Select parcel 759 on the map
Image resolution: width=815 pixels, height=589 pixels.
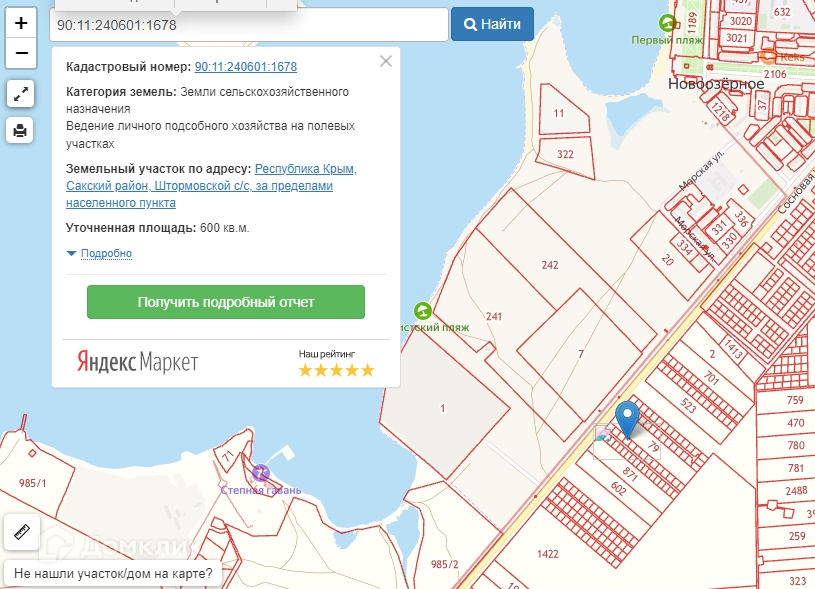coord(795,400)
